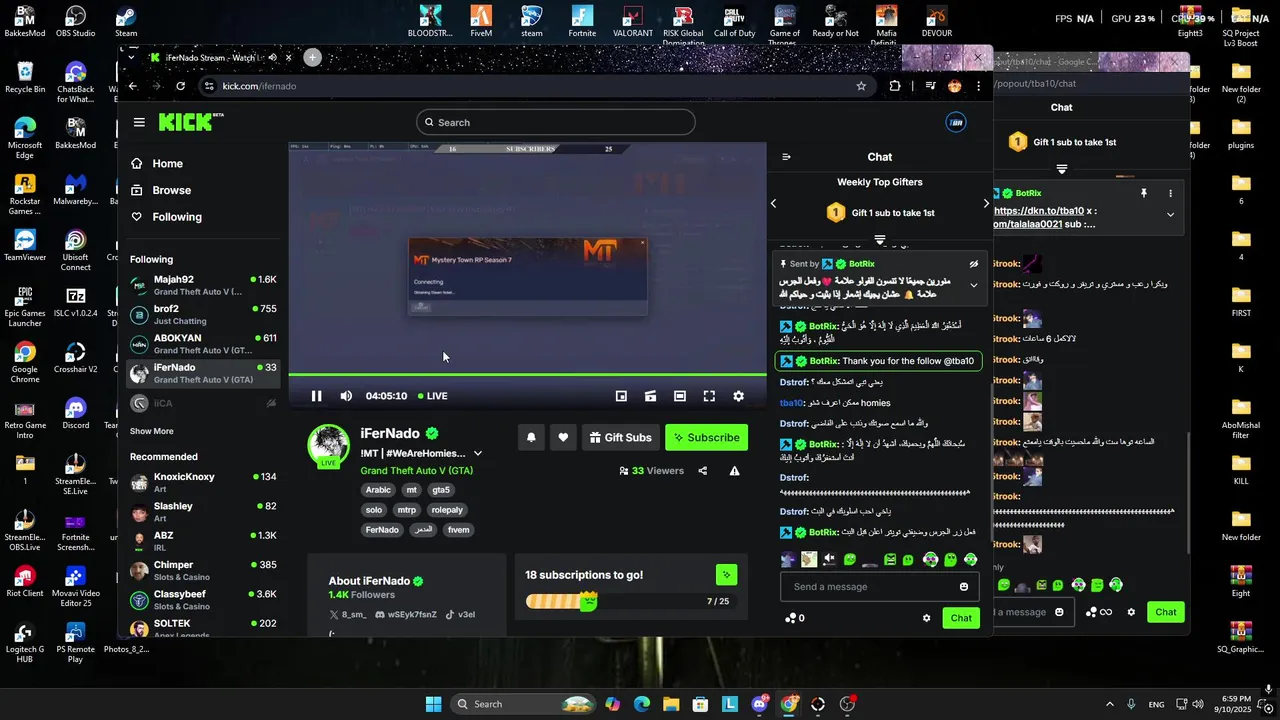This screenshot has height=720, width=1280.
Task: Click the stream seek progress bar
Action: coord(527,374)
